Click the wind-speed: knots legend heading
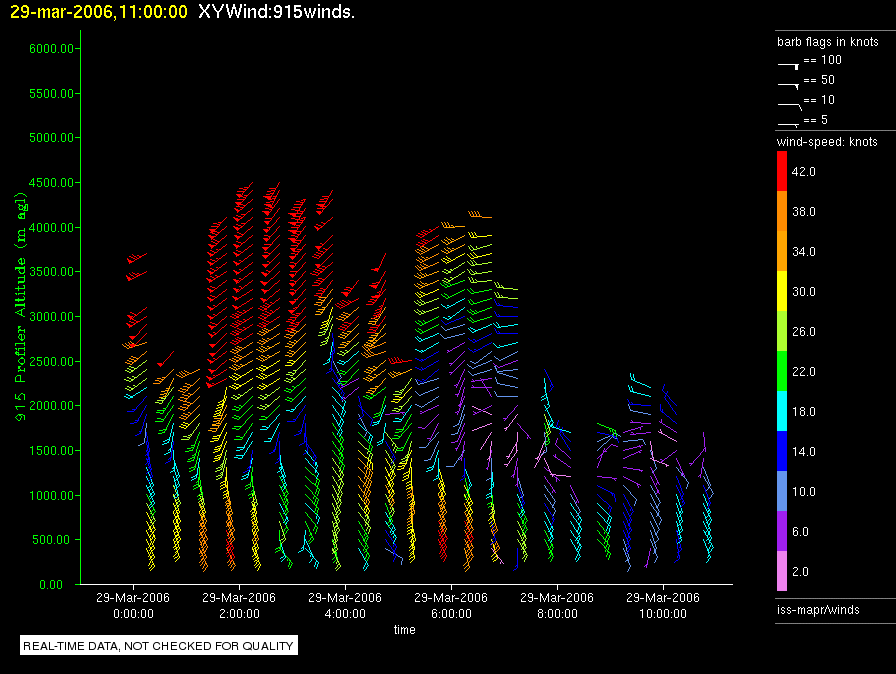This screenshot has width=896, height=674. 827,142
